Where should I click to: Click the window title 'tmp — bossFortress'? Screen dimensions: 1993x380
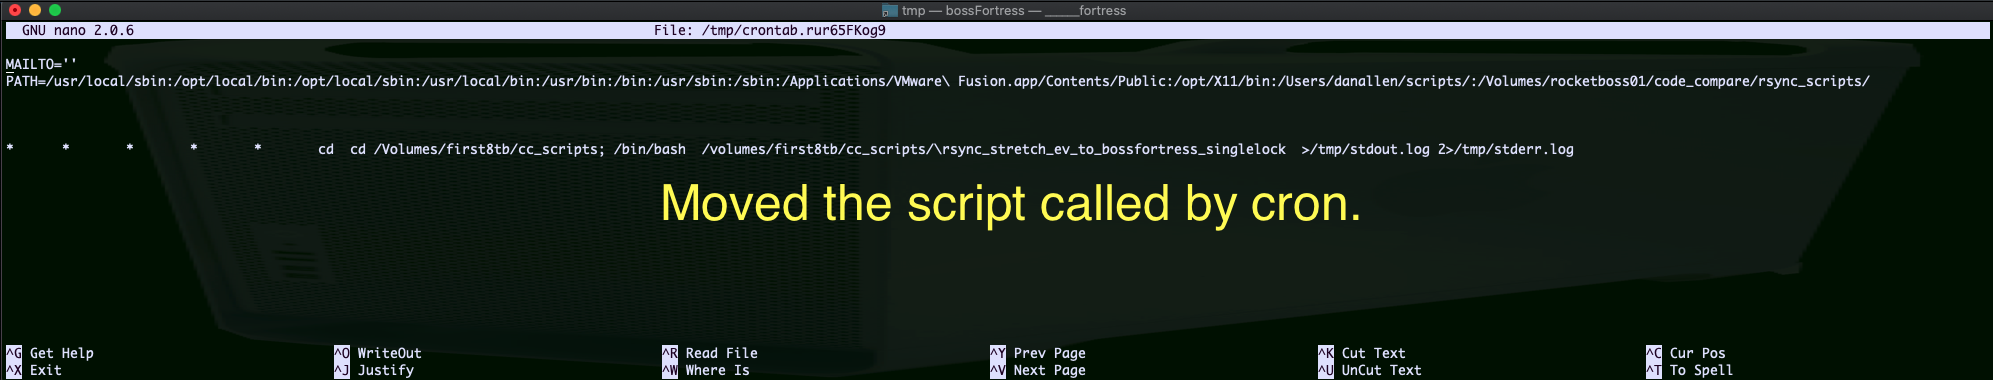coord(963,10)
